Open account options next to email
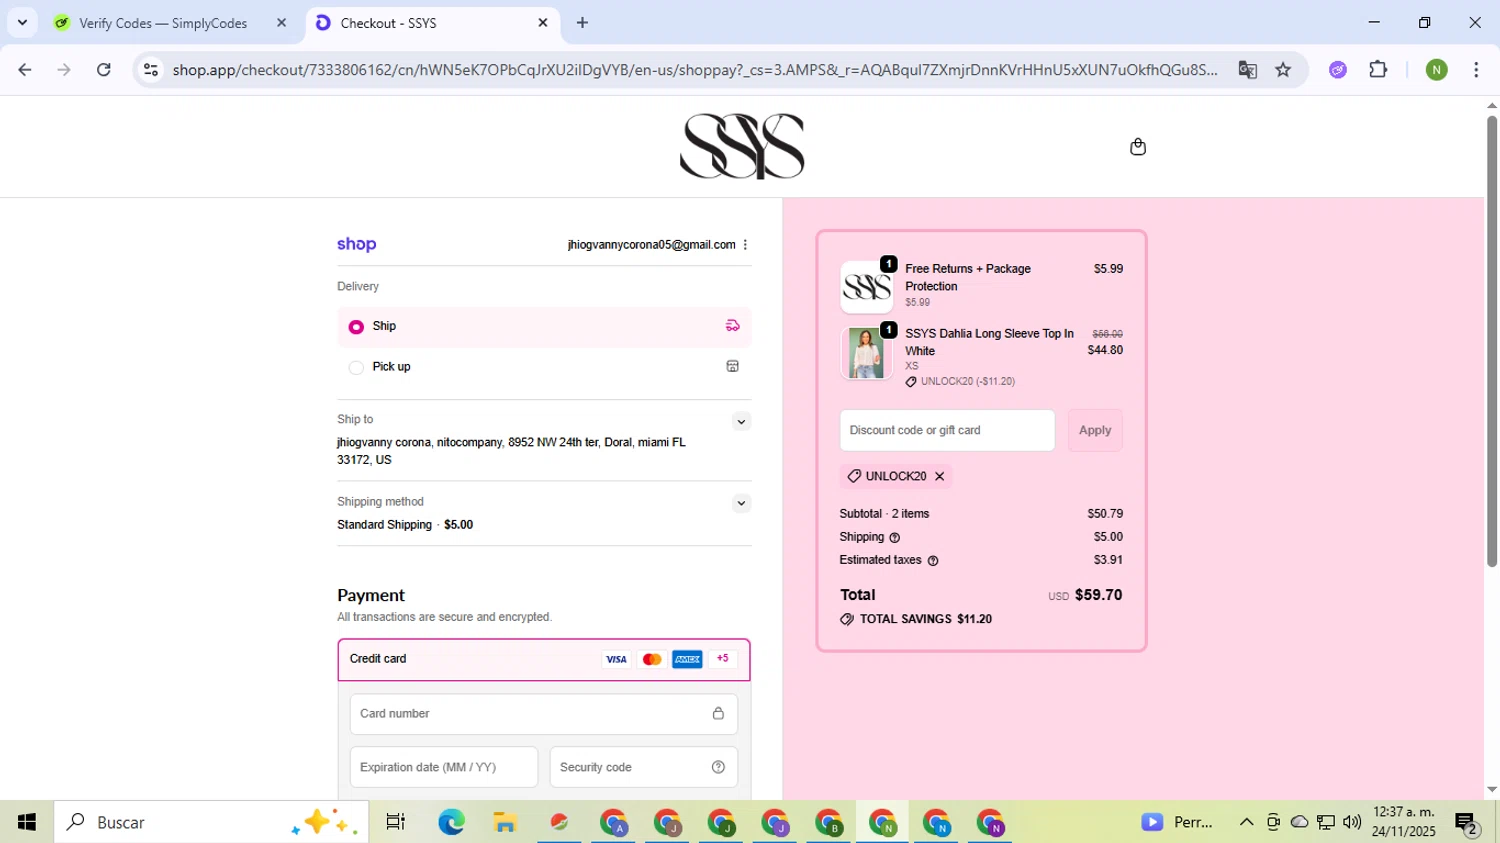Screen dimensions: 1500x843 [745, 245]
